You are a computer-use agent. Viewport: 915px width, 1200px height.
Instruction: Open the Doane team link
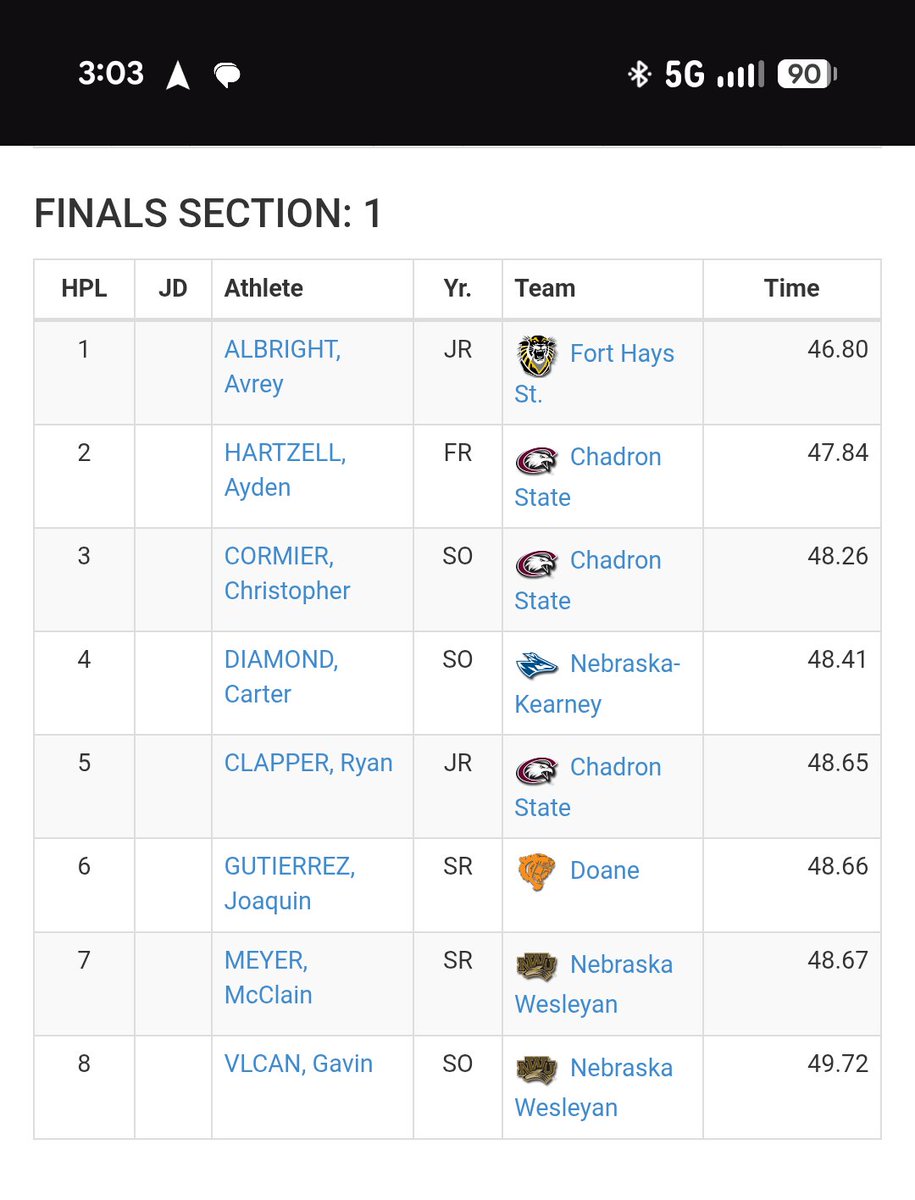coord(604,871)
